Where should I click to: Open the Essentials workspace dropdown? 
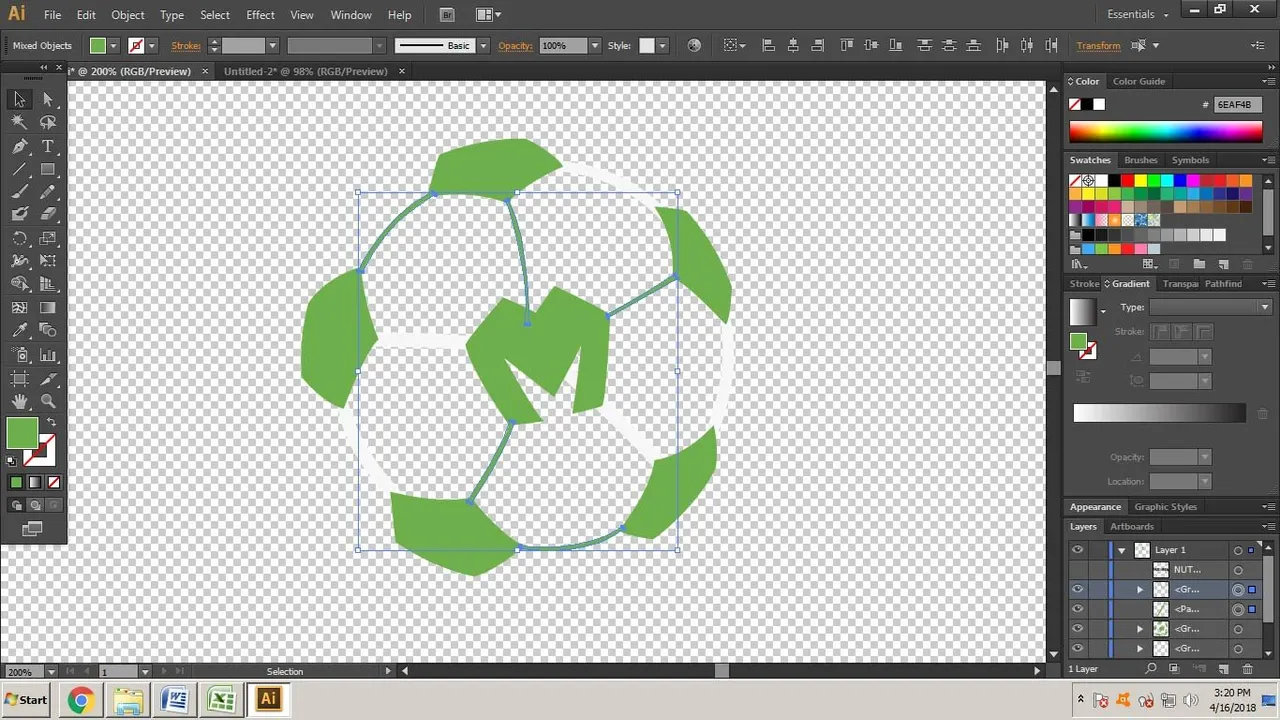[x=1138, y=14]
